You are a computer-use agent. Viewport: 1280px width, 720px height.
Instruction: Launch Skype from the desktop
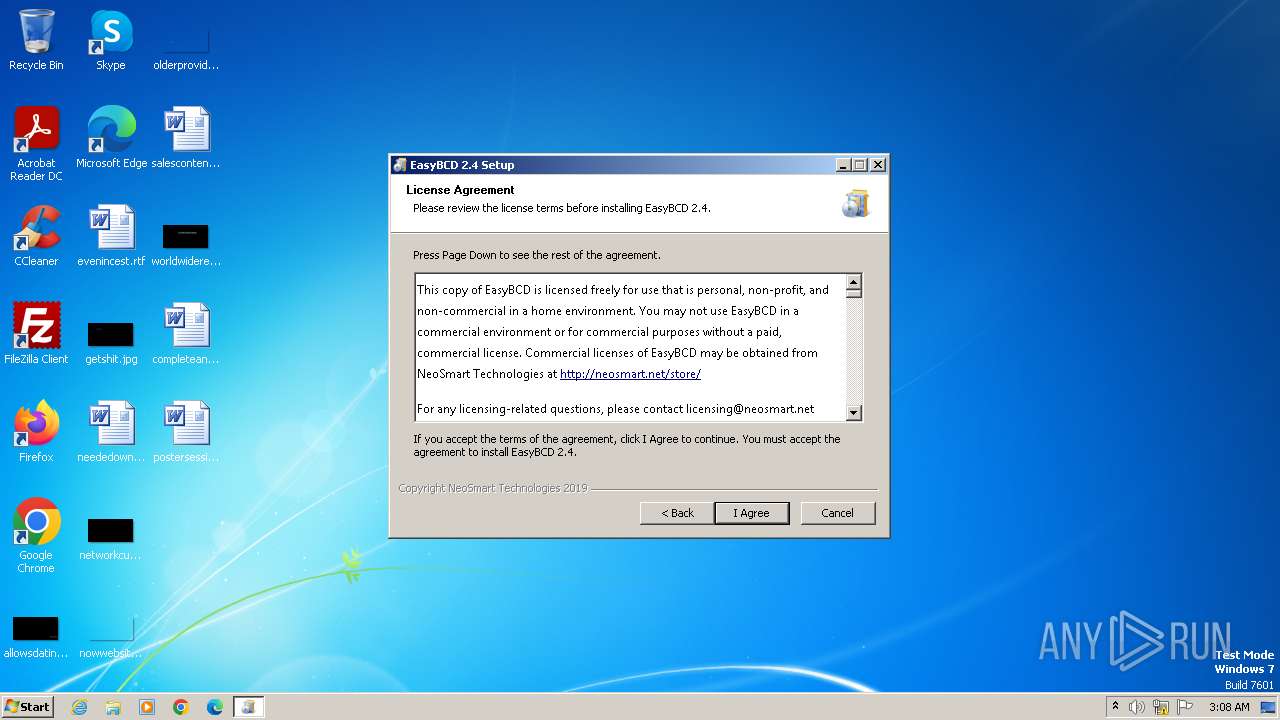coord(110,41)
